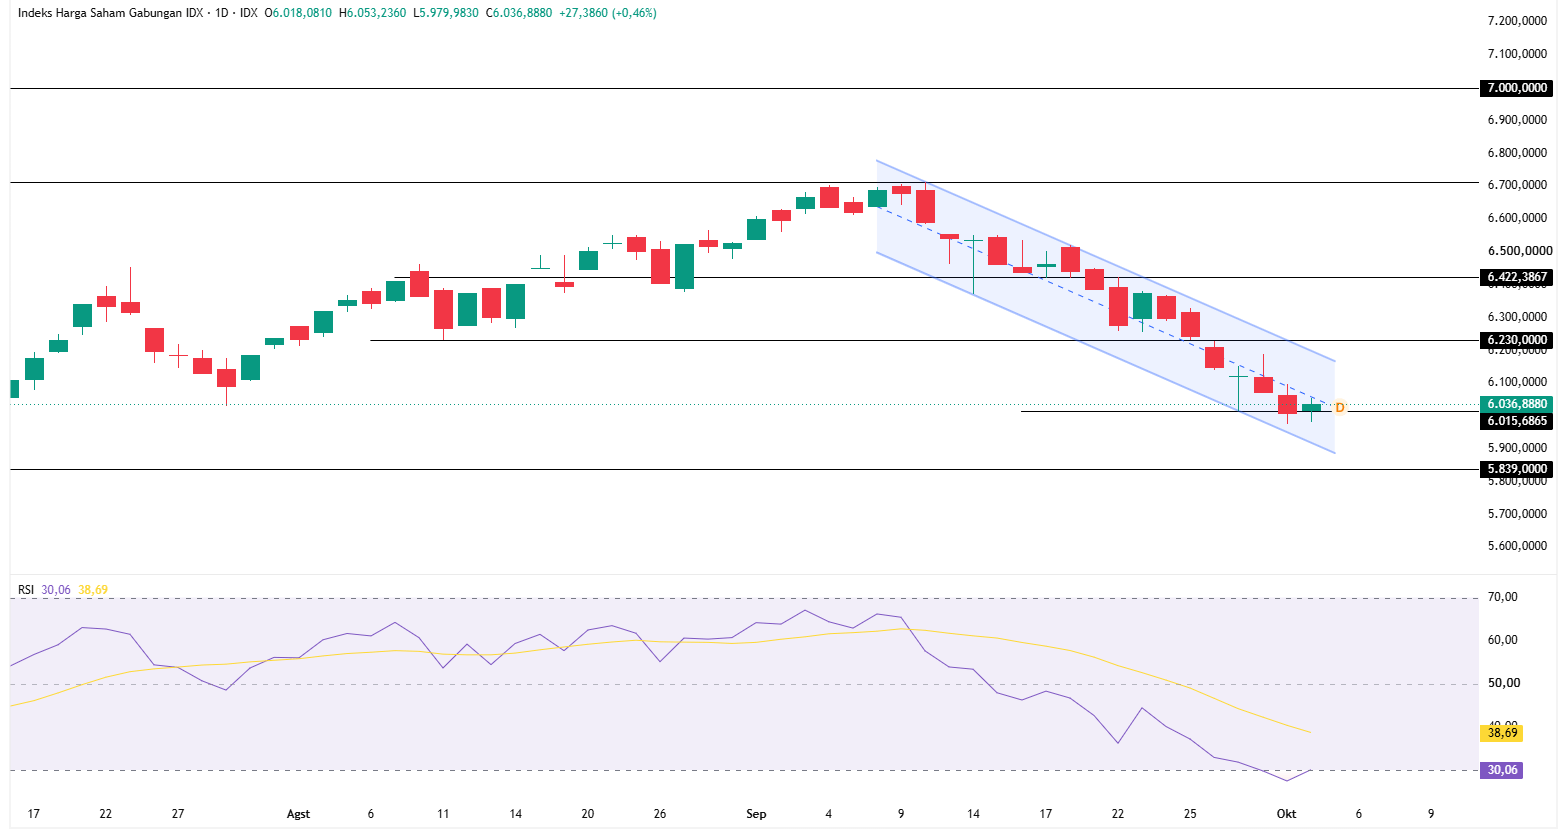Click the low value L5.979,9830

coord(446,13)
